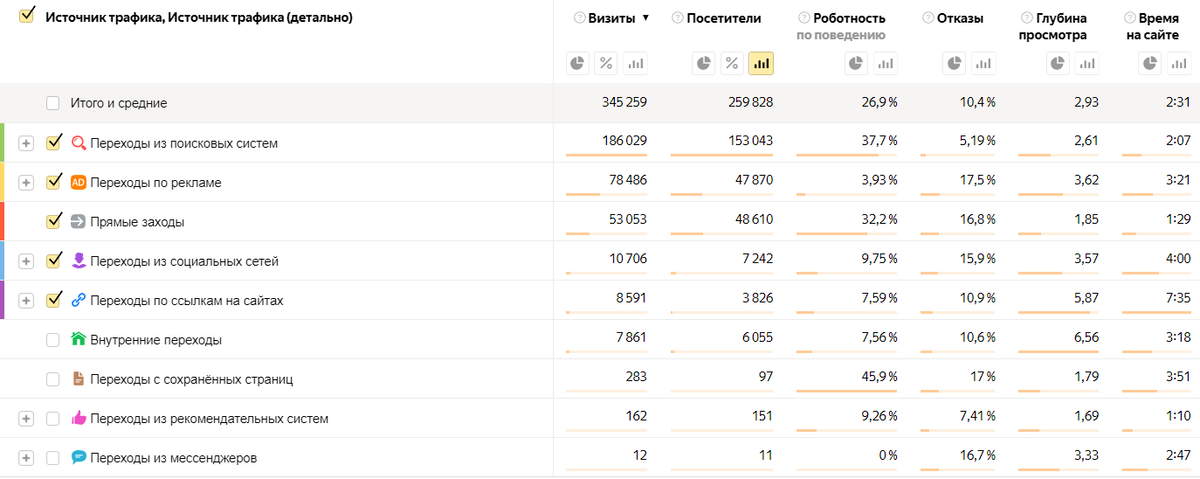Click the 345 259 total visits value

pyautogui.click(x=623, y=103)
